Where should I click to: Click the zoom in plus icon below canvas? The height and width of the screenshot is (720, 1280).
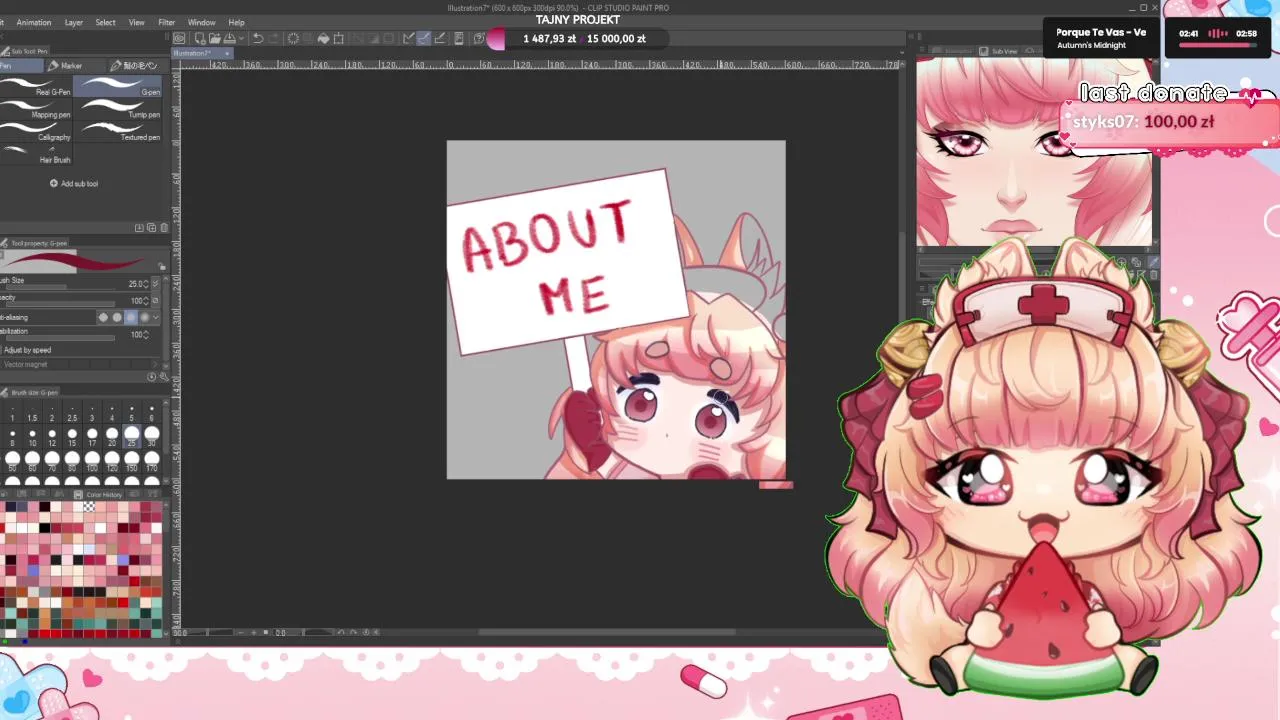click(254, 632)
